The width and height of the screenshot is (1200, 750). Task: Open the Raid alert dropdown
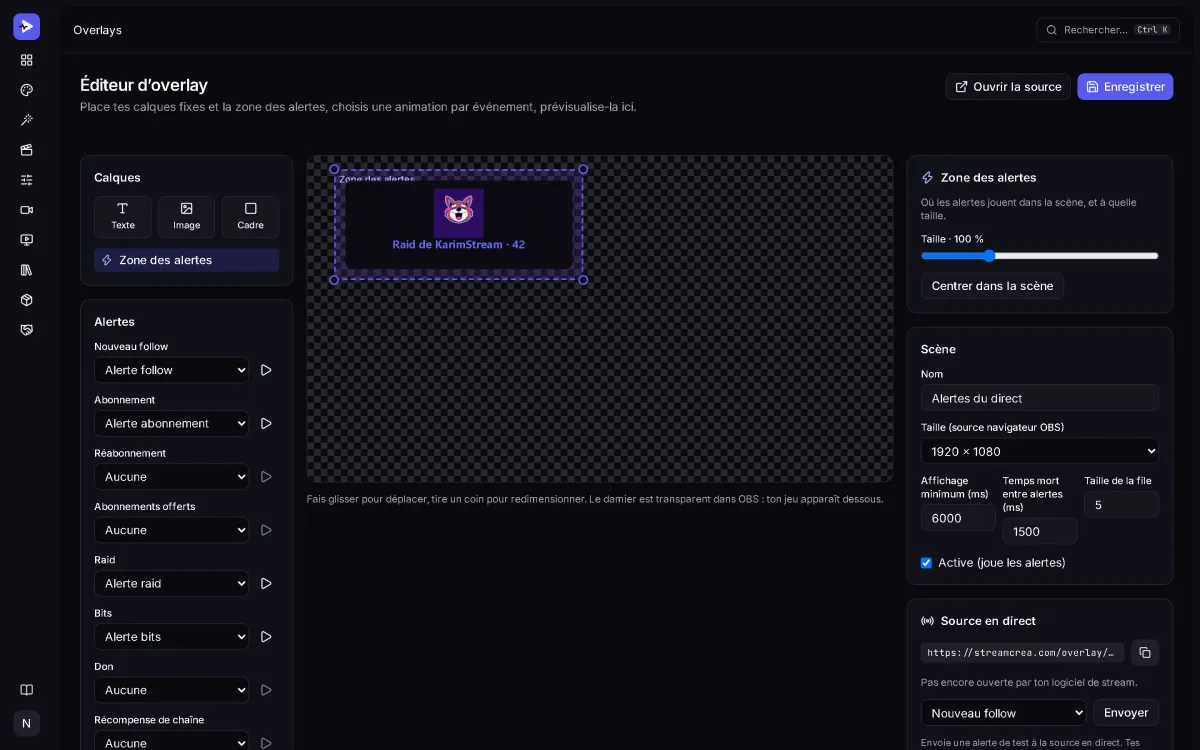coord(171,583)
